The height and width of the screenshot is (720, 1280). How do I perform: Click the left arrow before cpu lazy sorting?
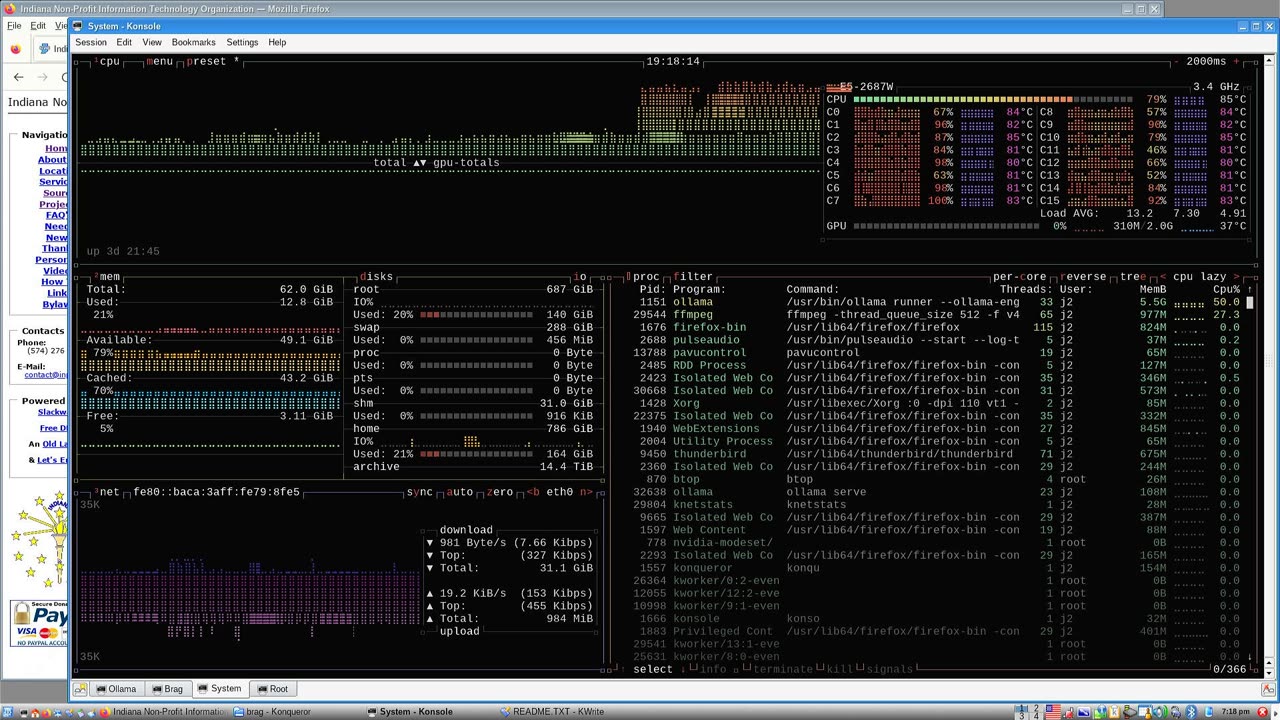coord(1163,277)
